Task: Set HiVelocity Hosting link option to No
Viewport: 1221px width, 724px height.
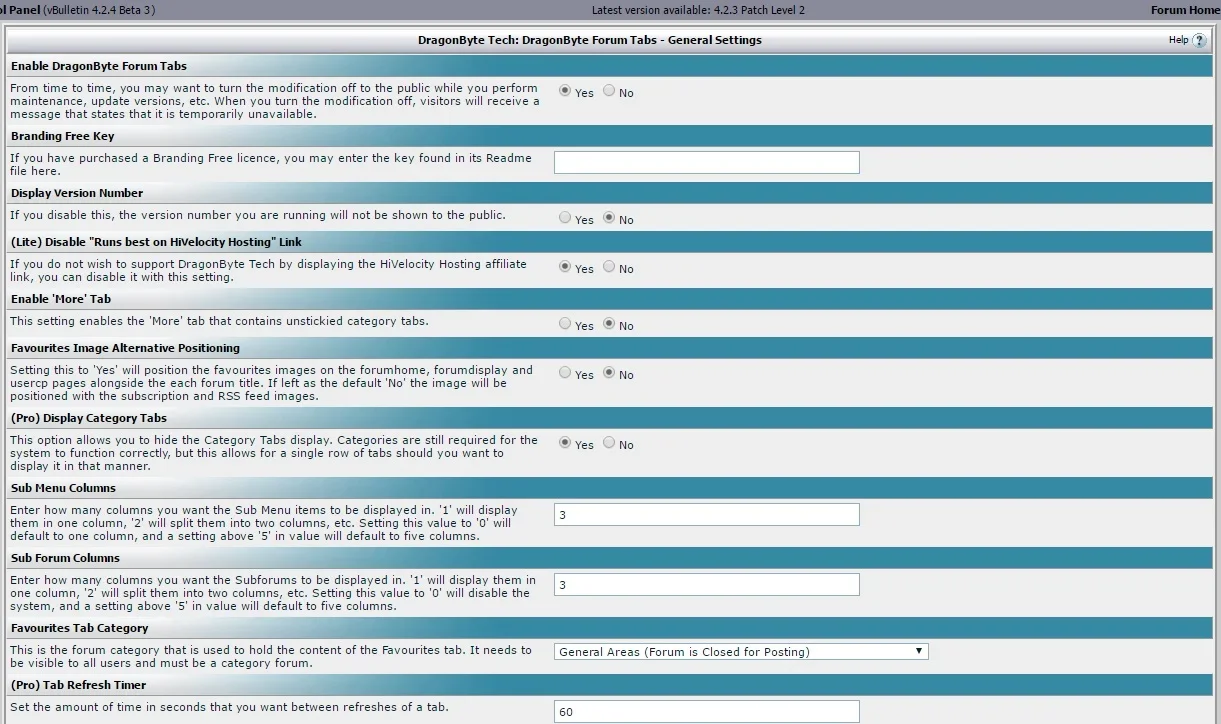Action: click(x=609, y=267)
